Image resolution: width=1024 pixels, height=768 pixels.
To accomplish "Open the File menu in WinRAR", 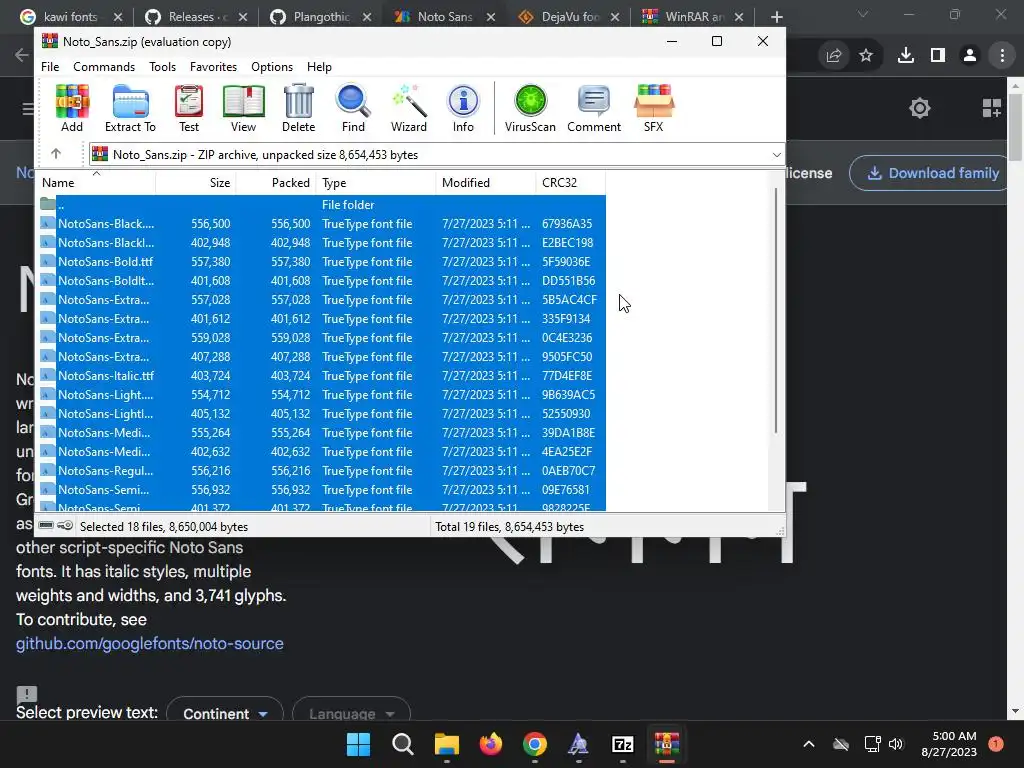I will click(50, 67).
